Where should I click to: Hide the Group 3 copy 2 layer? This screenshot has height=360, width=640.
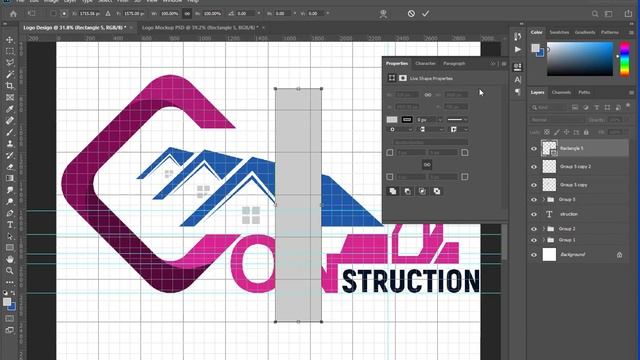click(534, 167)
